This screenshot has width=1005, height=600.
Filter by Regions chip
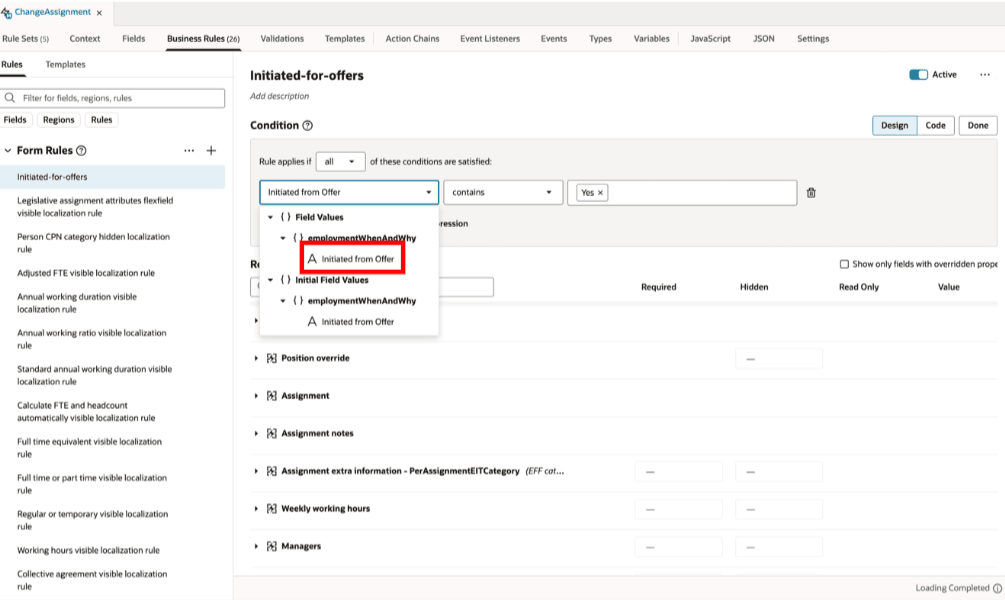tap(58, 120)
